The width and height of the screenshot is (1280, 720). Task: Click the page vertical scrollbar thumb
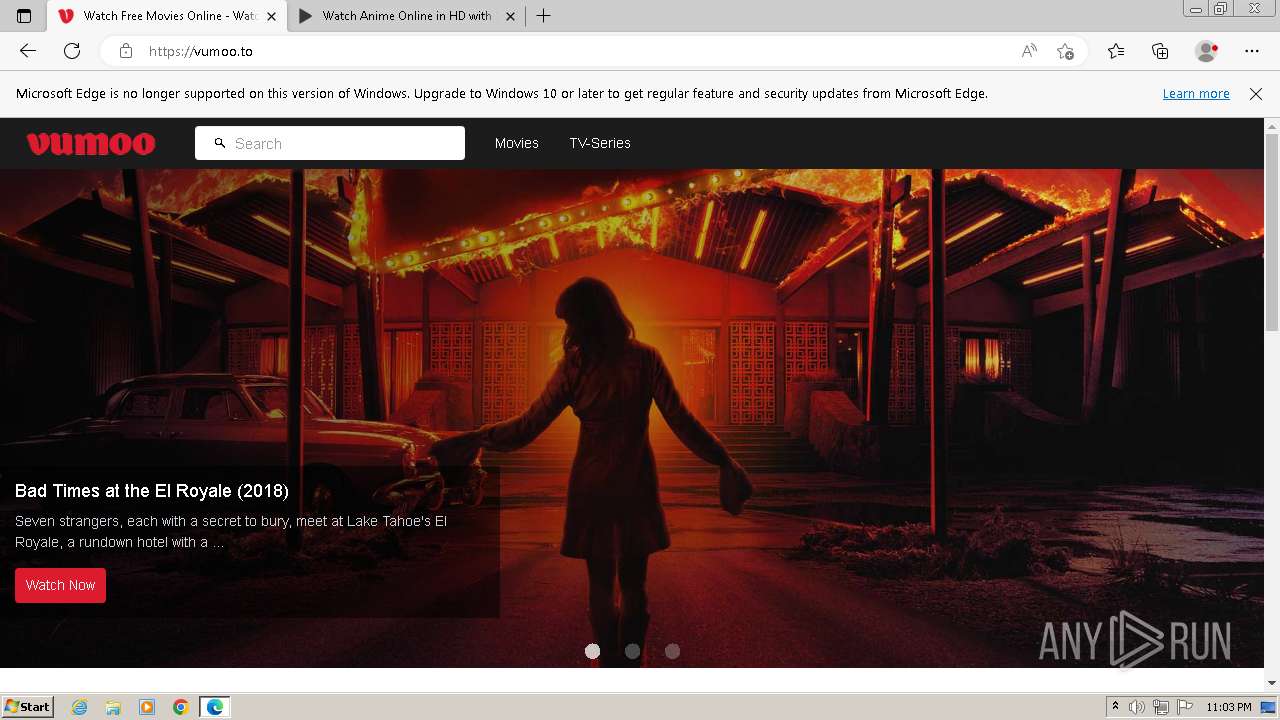1272,232
